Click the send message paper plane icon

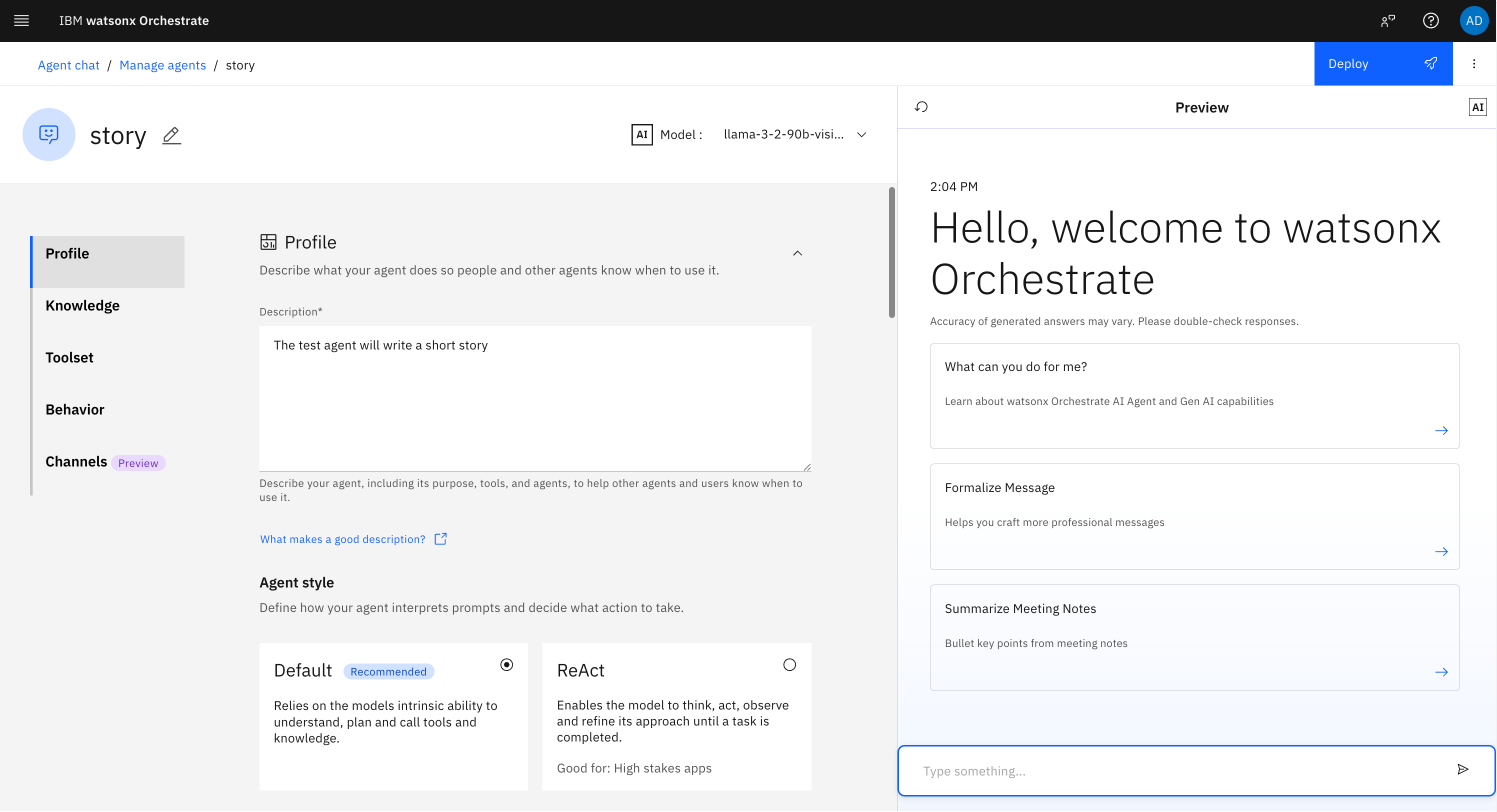tap(1463, 769)
